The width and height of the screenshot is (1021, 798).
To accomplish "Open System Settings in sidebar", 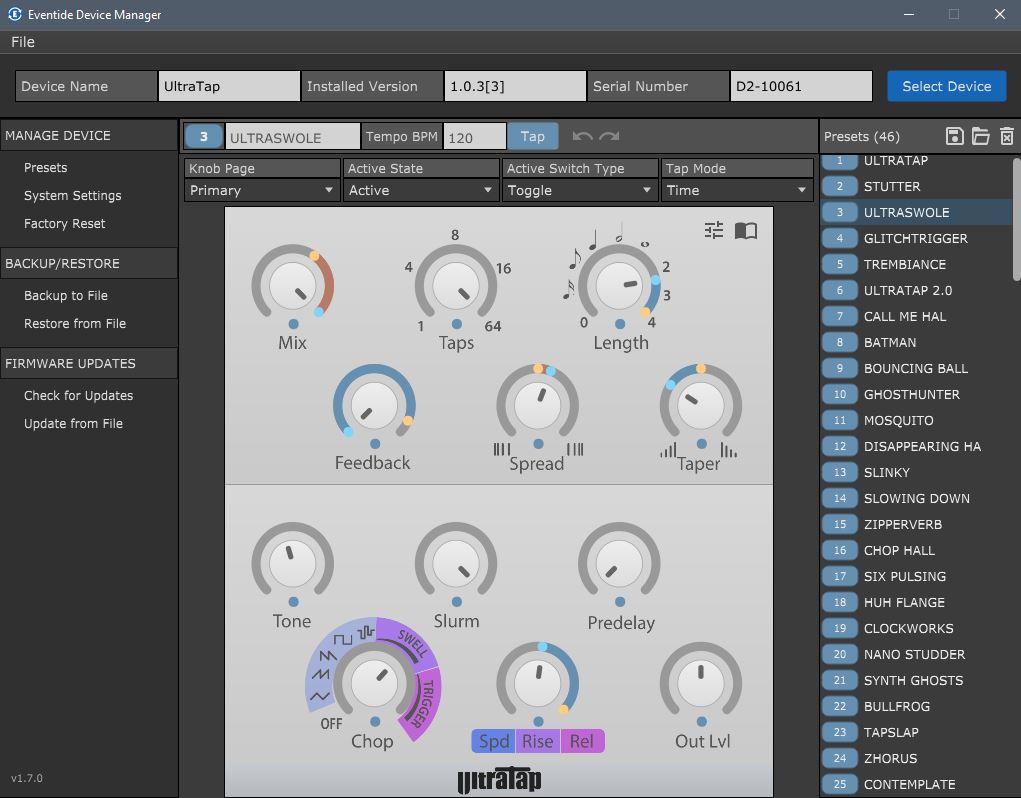I will (x=72, y=195).
